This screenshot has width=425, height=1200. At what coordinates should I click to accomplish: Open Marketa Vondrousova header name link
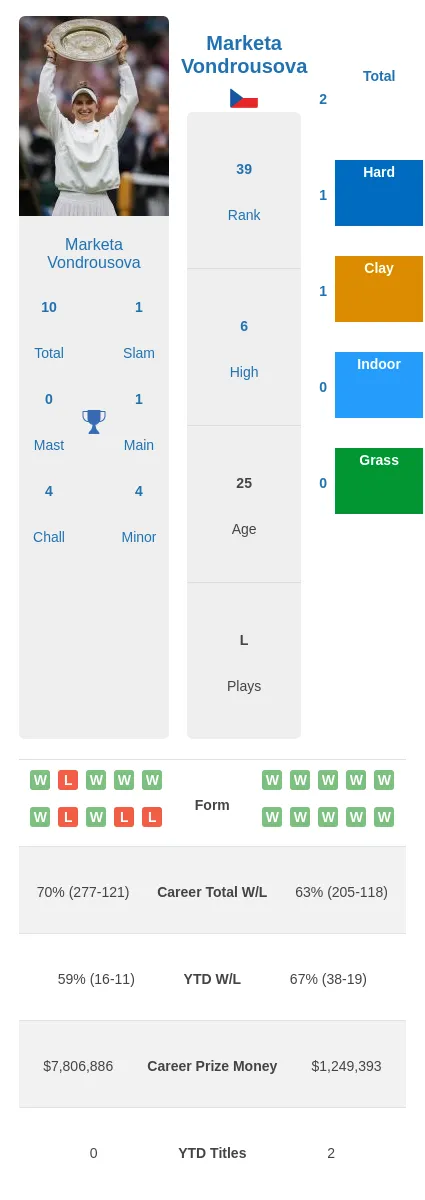point(244,55)
